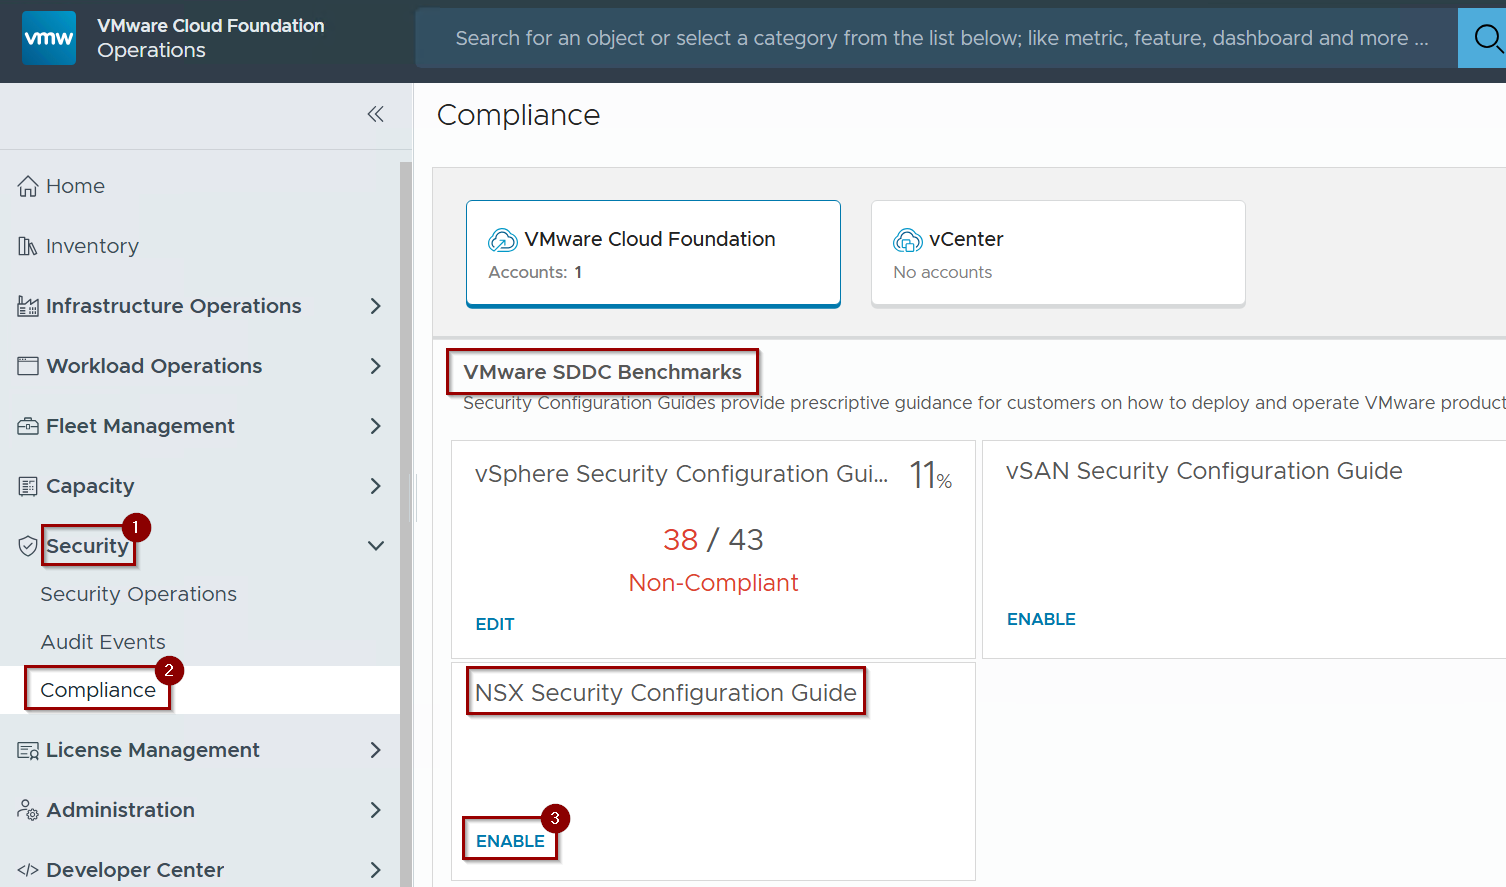Select the Compliance menu item

(x=98, y=690)
